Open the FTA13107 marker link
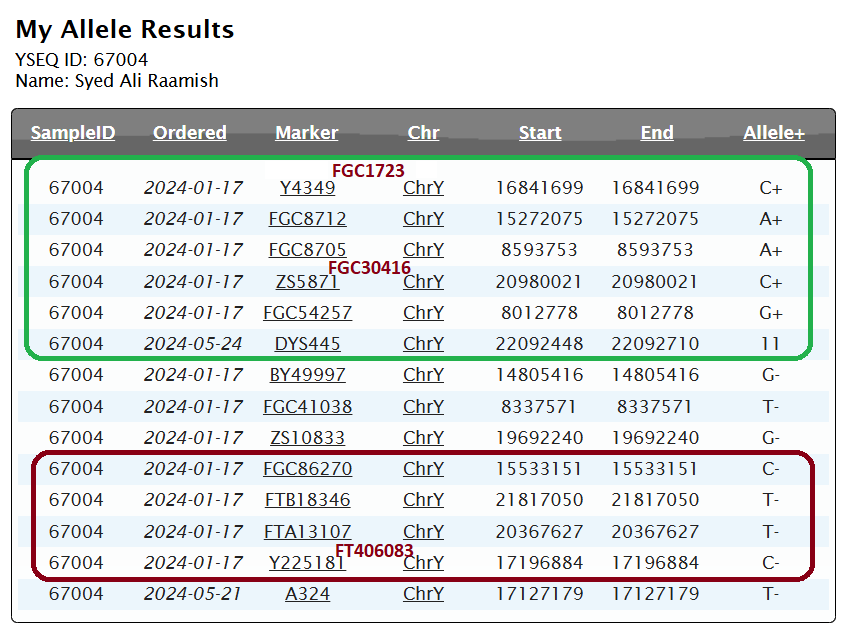Viewport: 846px width, 634px height. point(307,532)
